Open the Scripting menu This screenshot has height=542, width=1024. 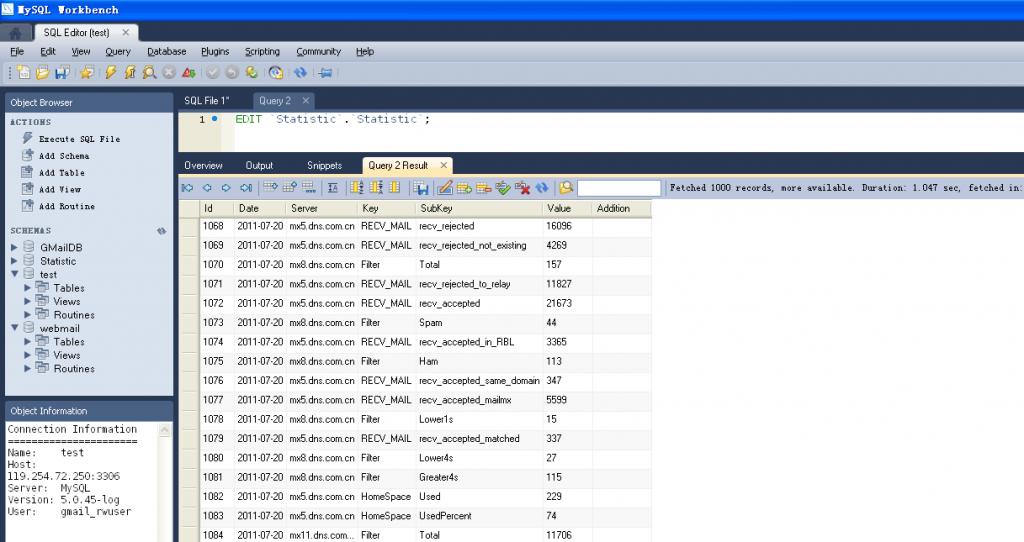click(x=262, y=52)
